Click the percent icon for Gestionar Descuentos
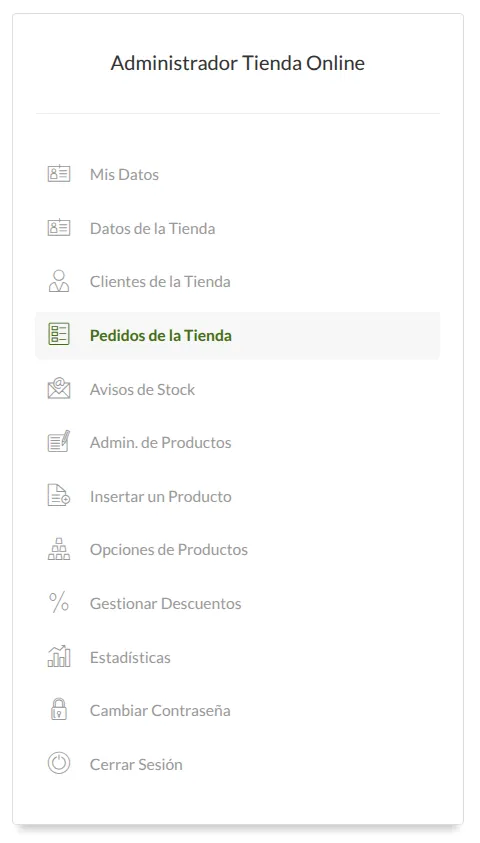480x843 pixels. pos(59,603)
